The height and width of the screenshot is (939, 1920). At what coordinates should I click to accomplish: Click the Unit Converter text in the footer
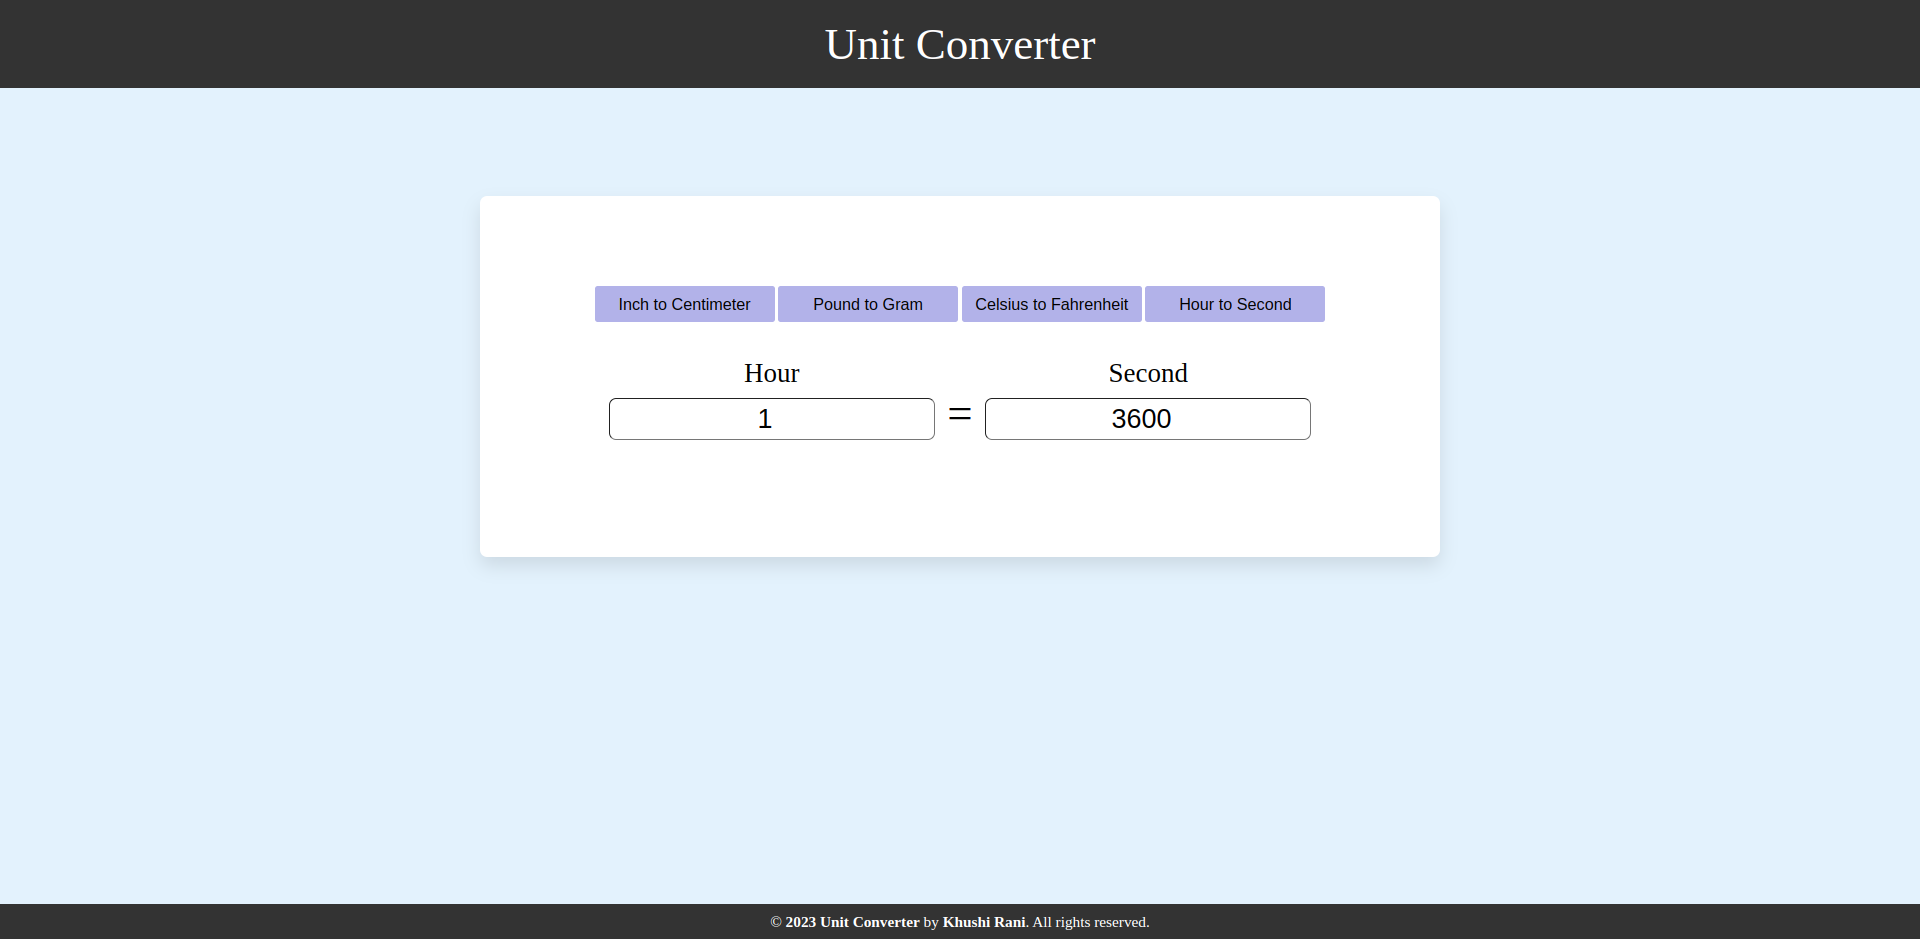click(x=868, y=921)
